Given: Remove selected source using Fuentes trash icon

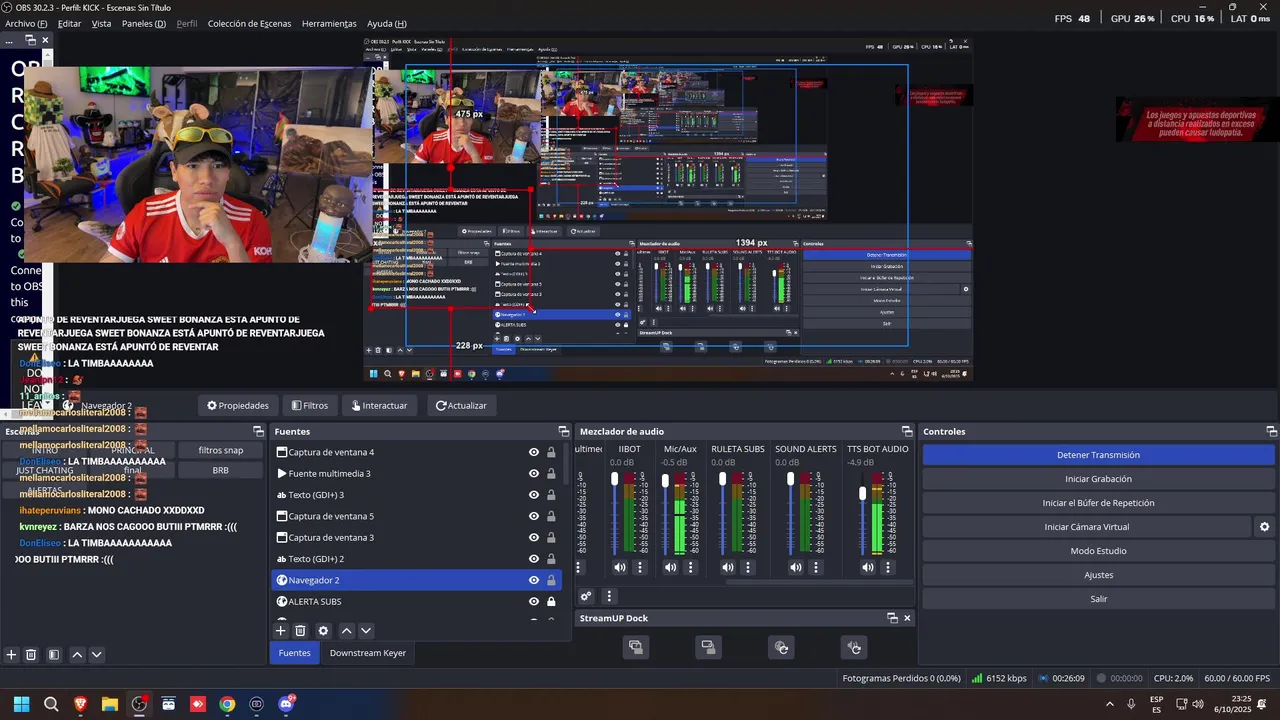Looking at the screenshot, I should coord(300,631).
